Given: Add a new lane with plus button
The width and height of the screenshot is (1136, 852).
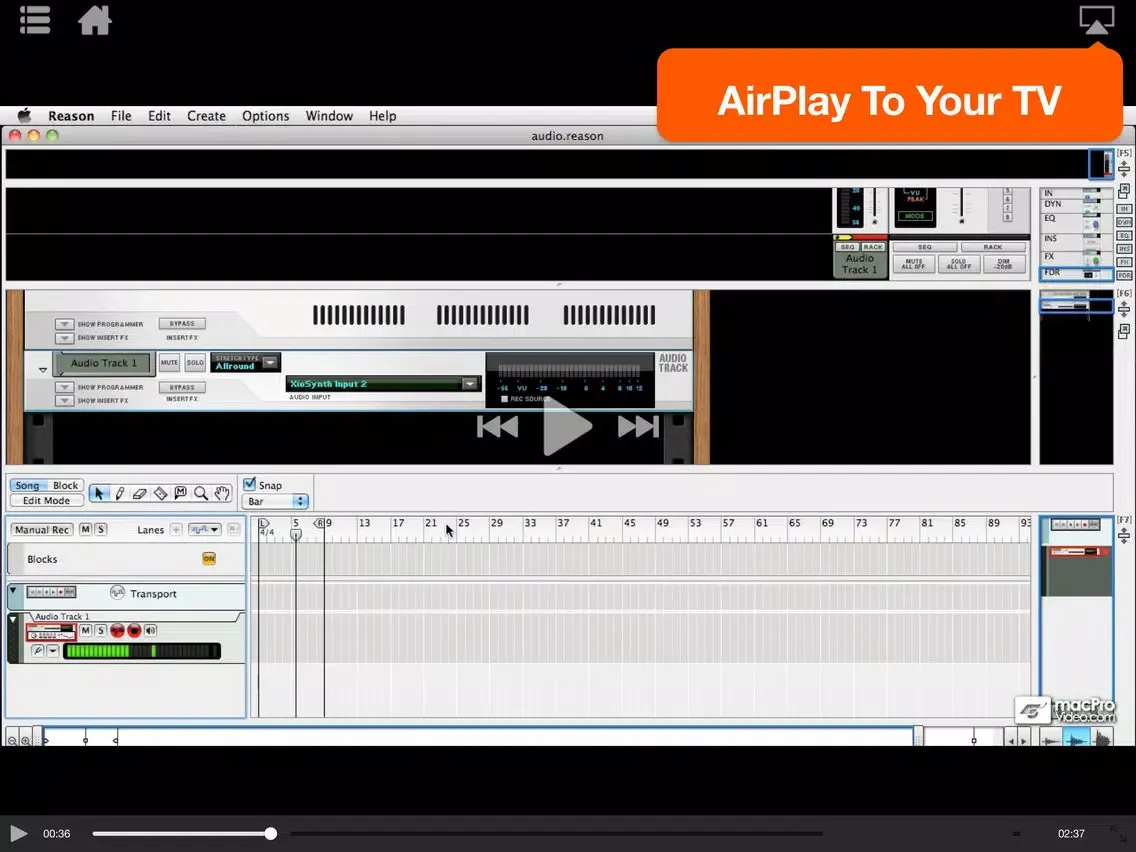Looking at the screenshot, I should (176, 530).
